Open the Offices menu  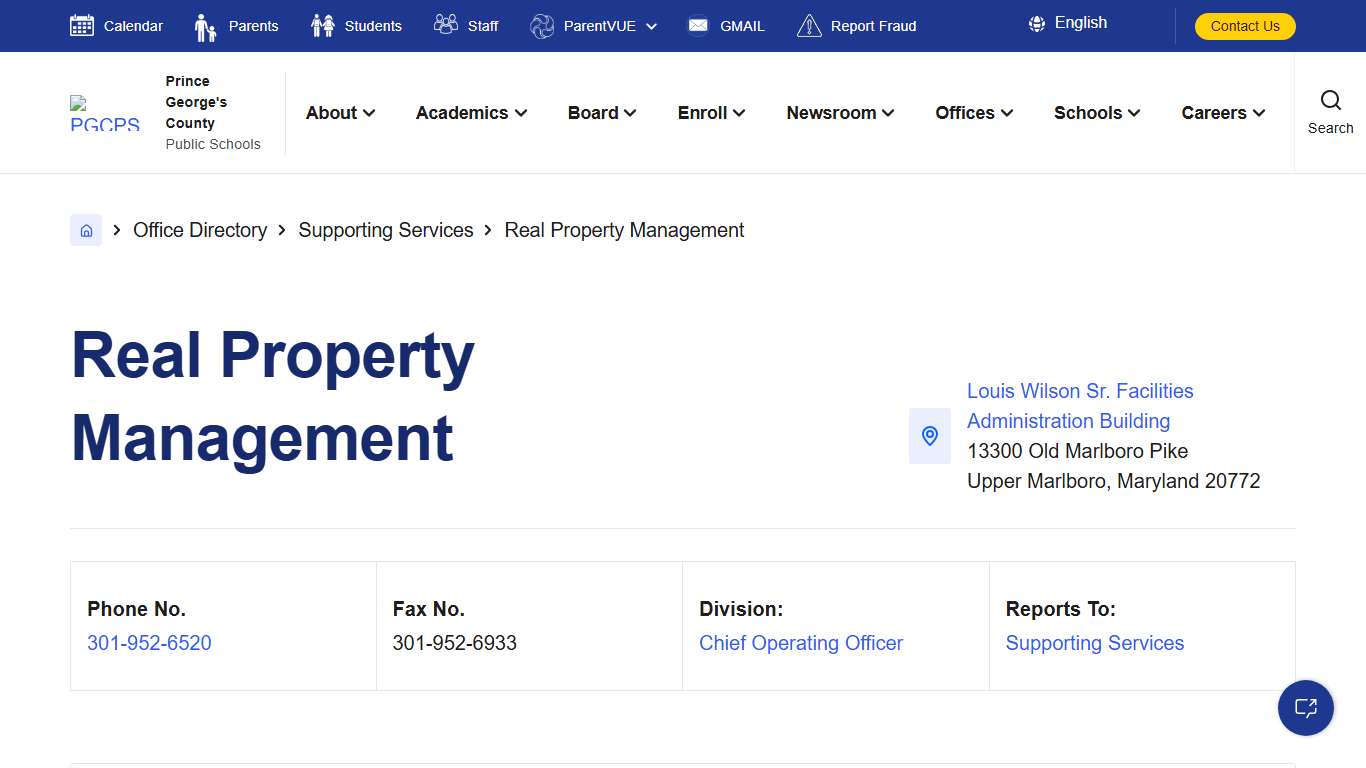(972, 113)
